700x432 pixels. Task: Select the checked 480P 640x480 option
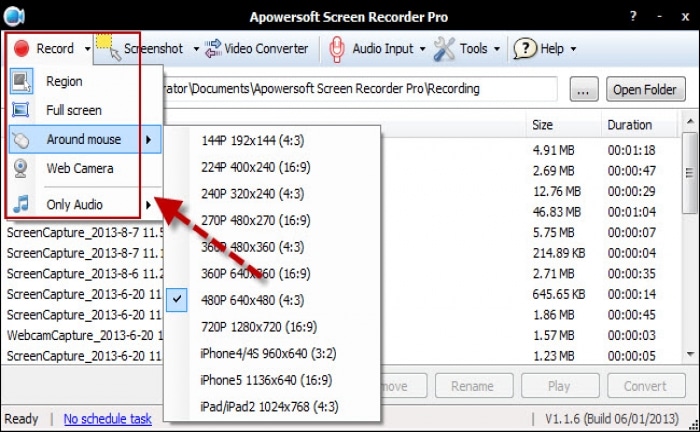[252, 299]
